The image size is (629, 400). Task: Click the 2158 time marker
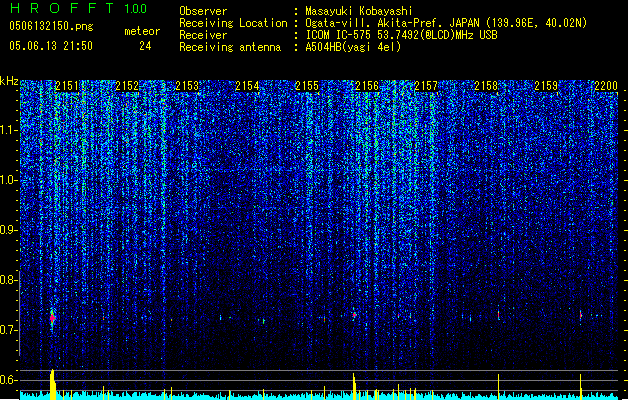coord(486,86)
